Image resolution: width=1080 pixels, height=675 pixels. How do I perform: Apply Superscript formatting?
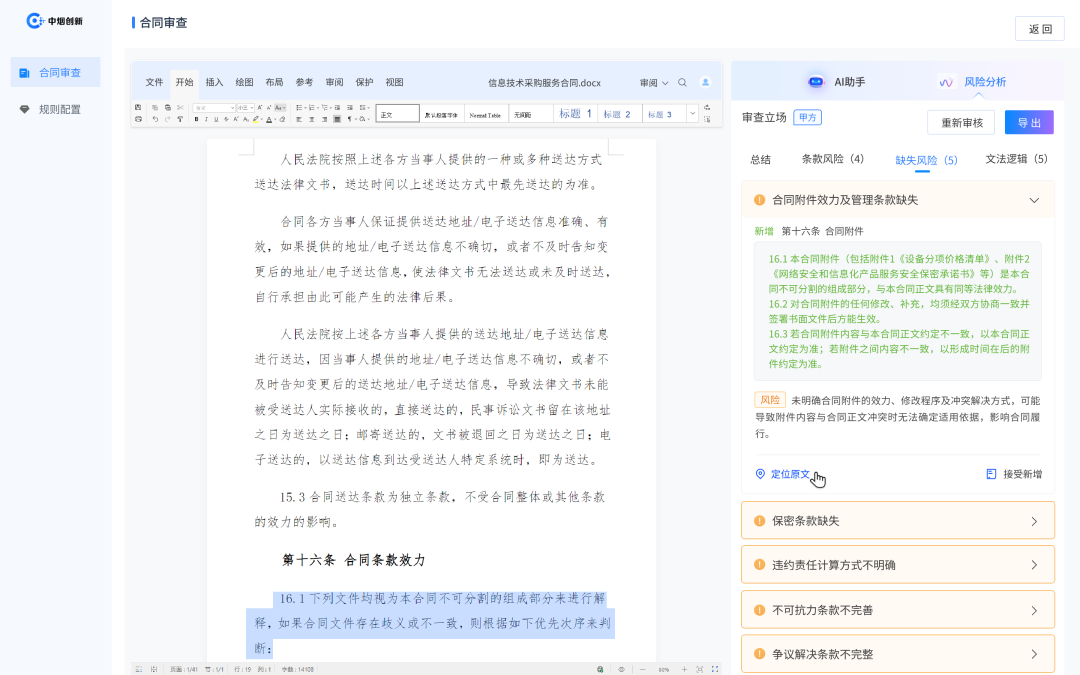[x=236, y=119]
